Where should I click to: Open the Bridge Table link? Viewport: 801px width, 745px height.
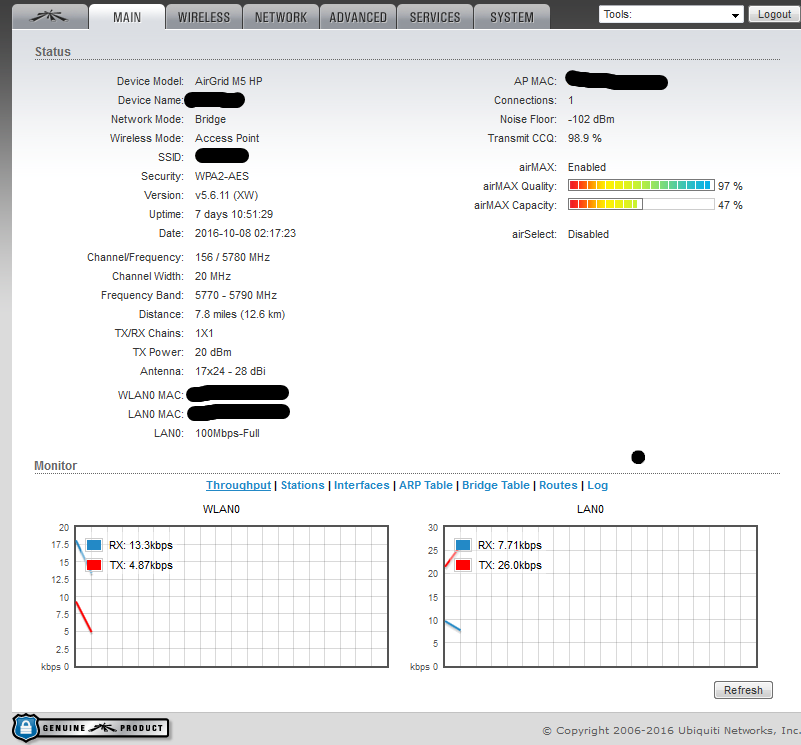[x=496, y=485]
